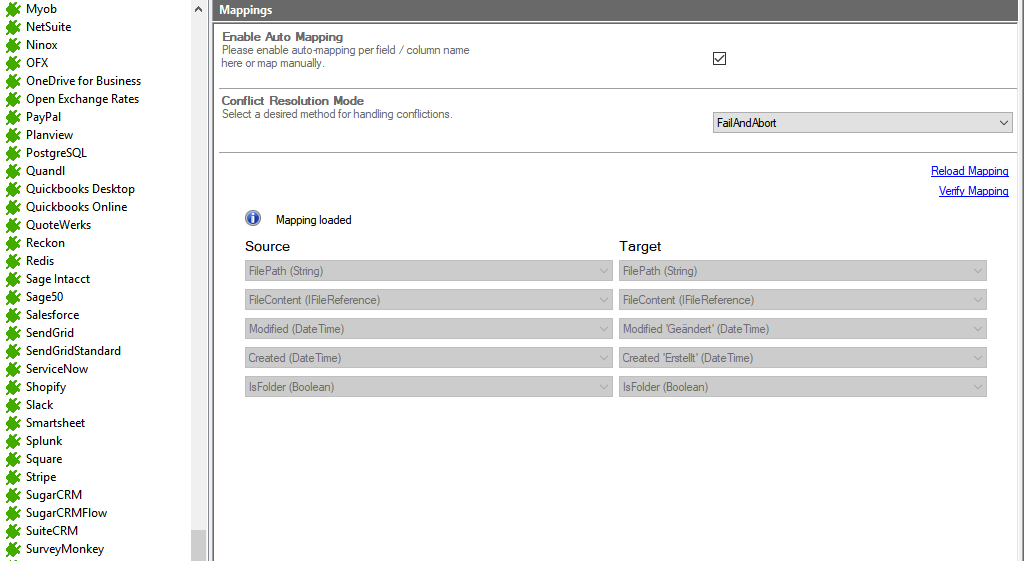Click the Verify Mapping link
Viewport: 1024px width, 561px height.
point(973,191)
